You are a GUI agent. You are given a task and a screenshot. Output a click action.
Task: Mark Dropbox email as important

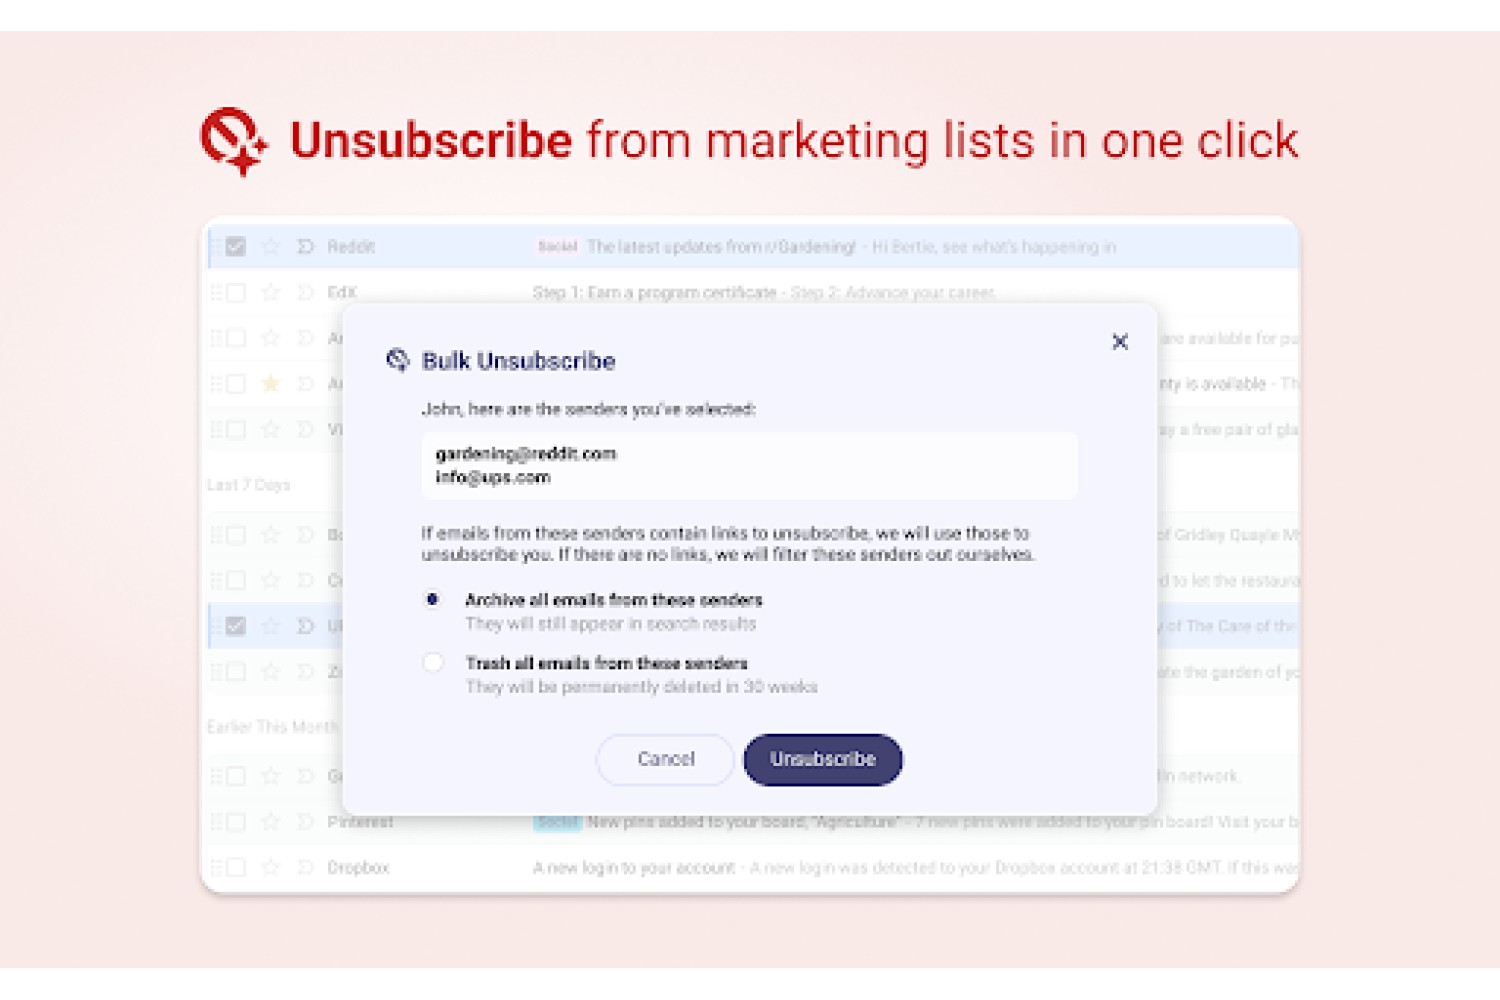[x=306, y=868]
